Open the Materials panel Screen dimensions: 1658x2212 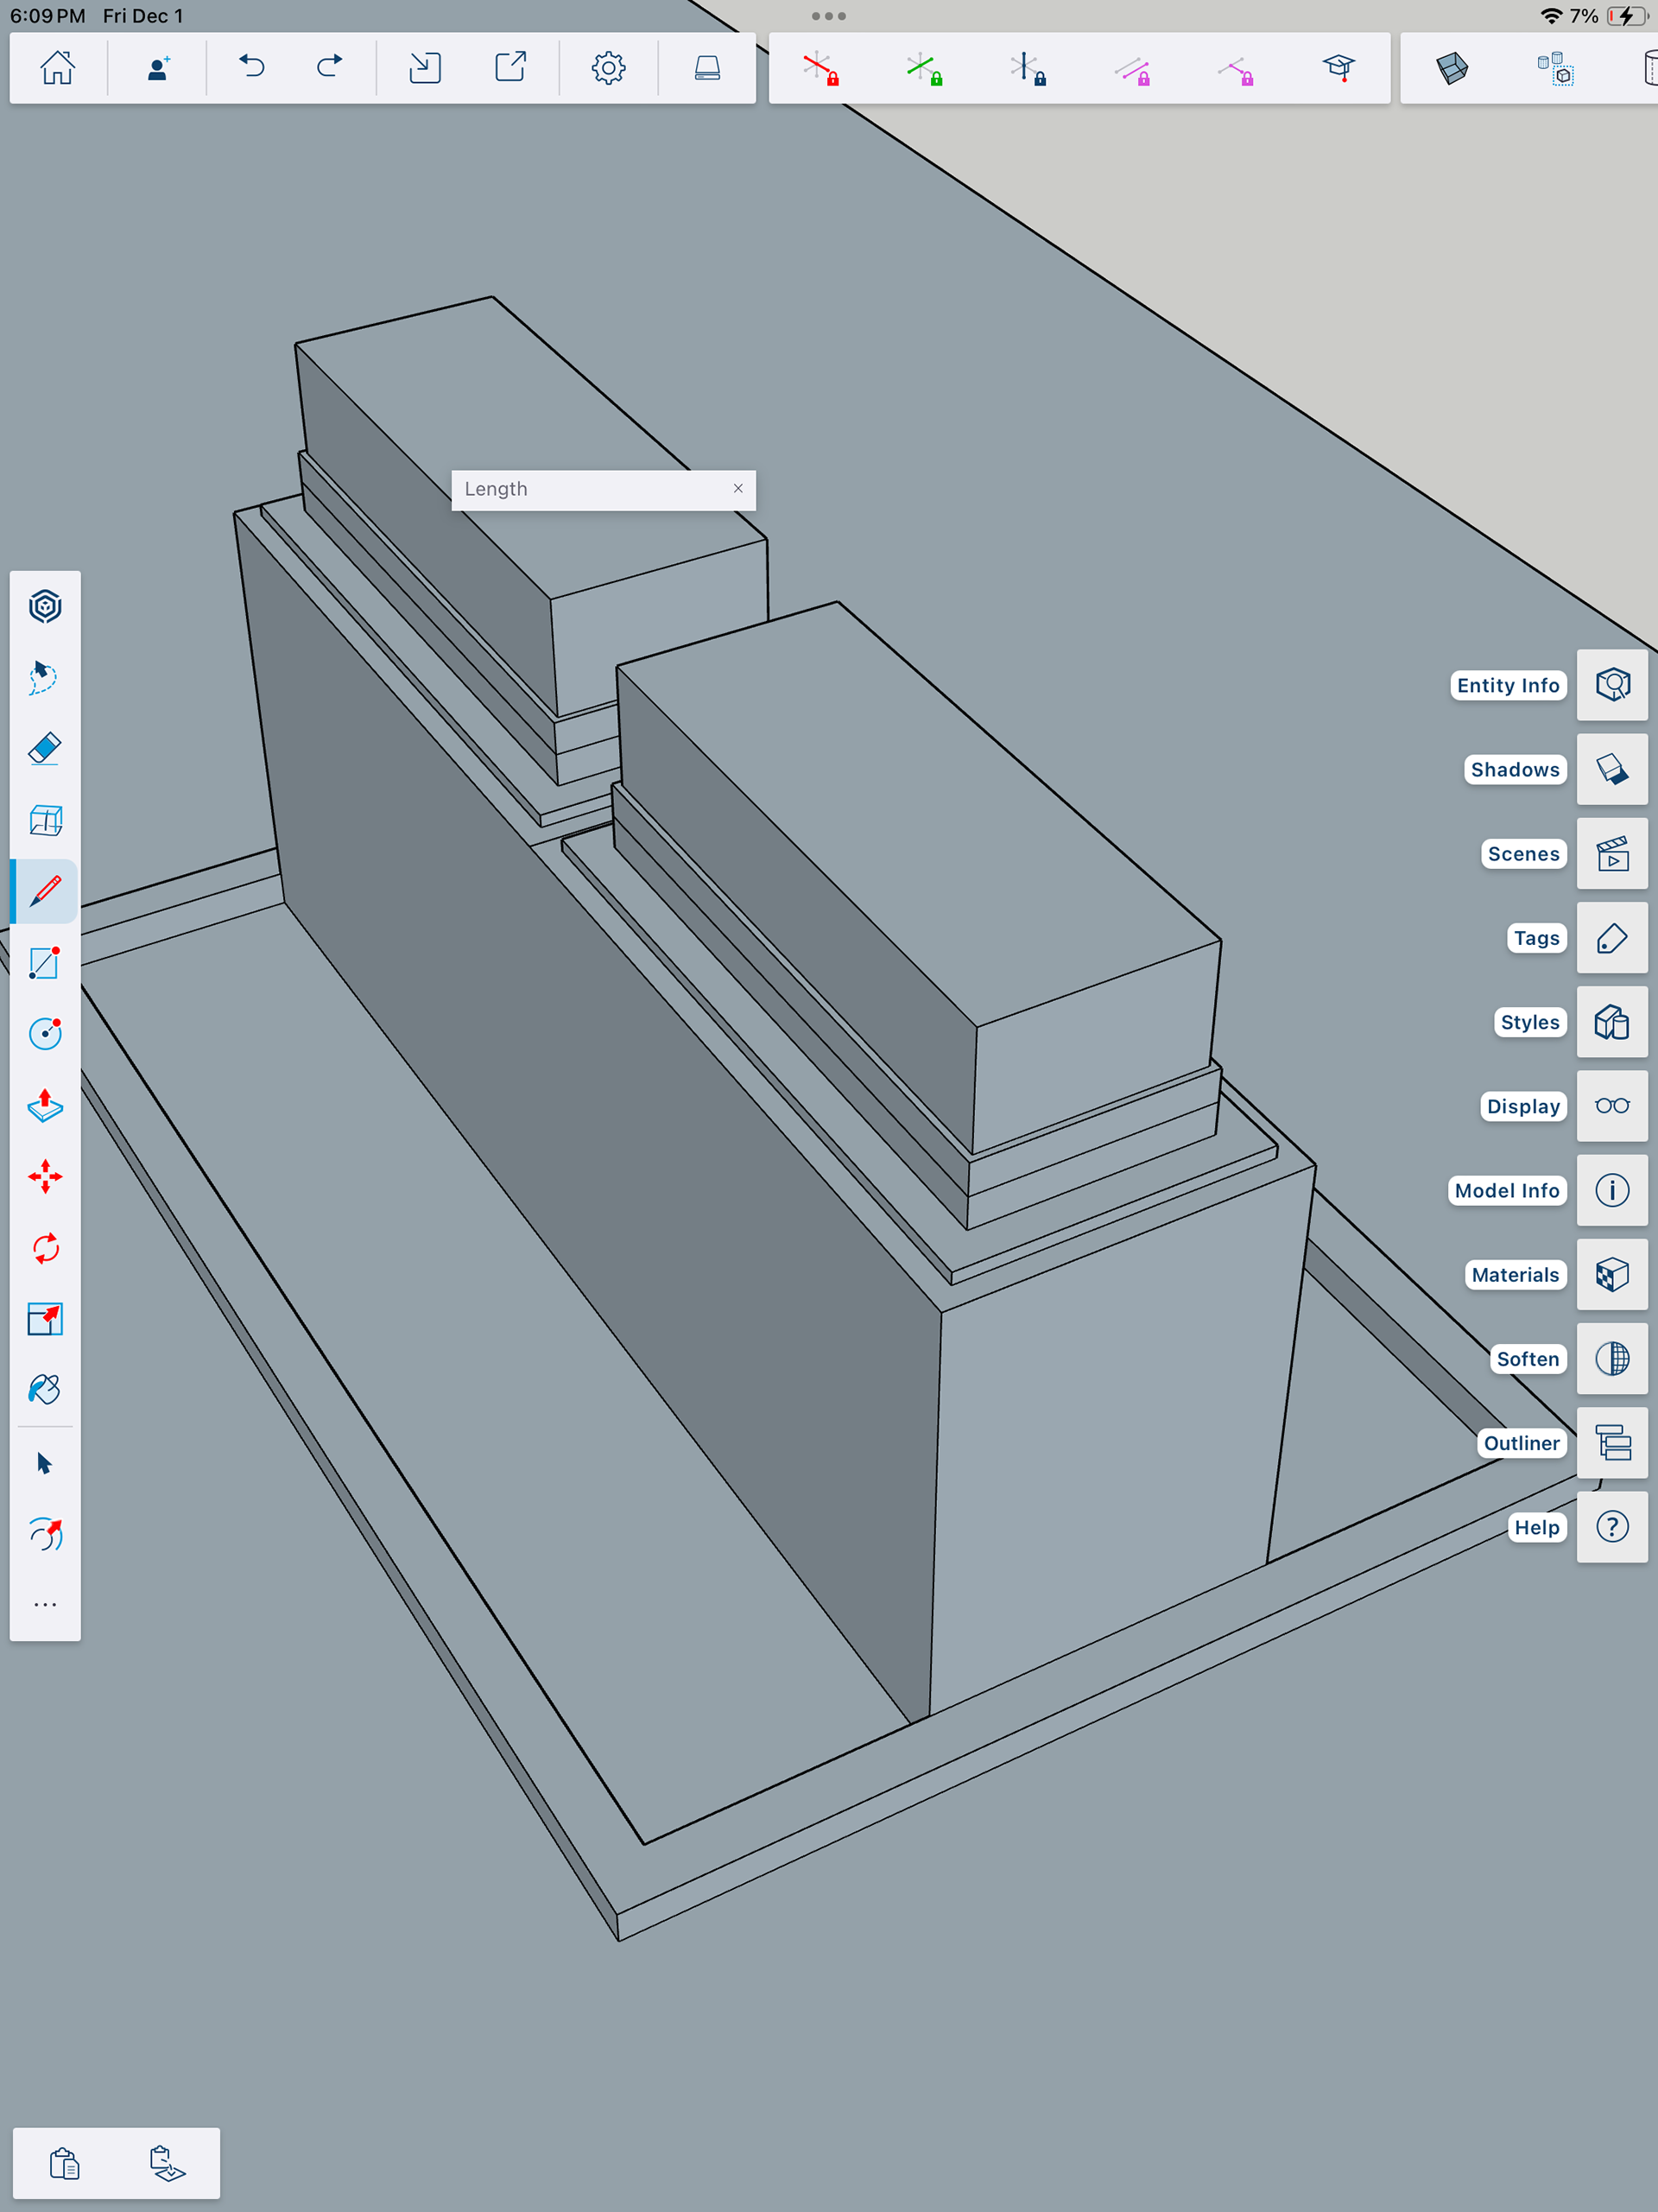click(x=1611, y=1275)
